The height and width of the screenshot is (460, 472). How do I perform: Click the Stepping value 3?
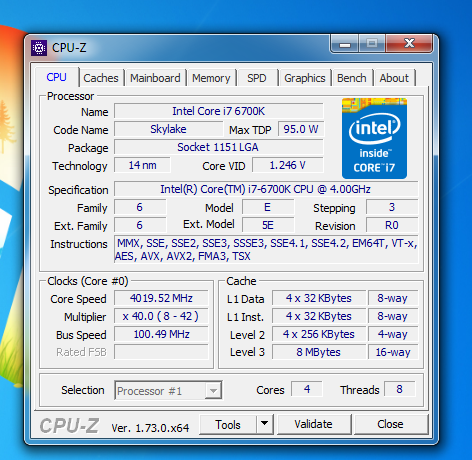392,207
